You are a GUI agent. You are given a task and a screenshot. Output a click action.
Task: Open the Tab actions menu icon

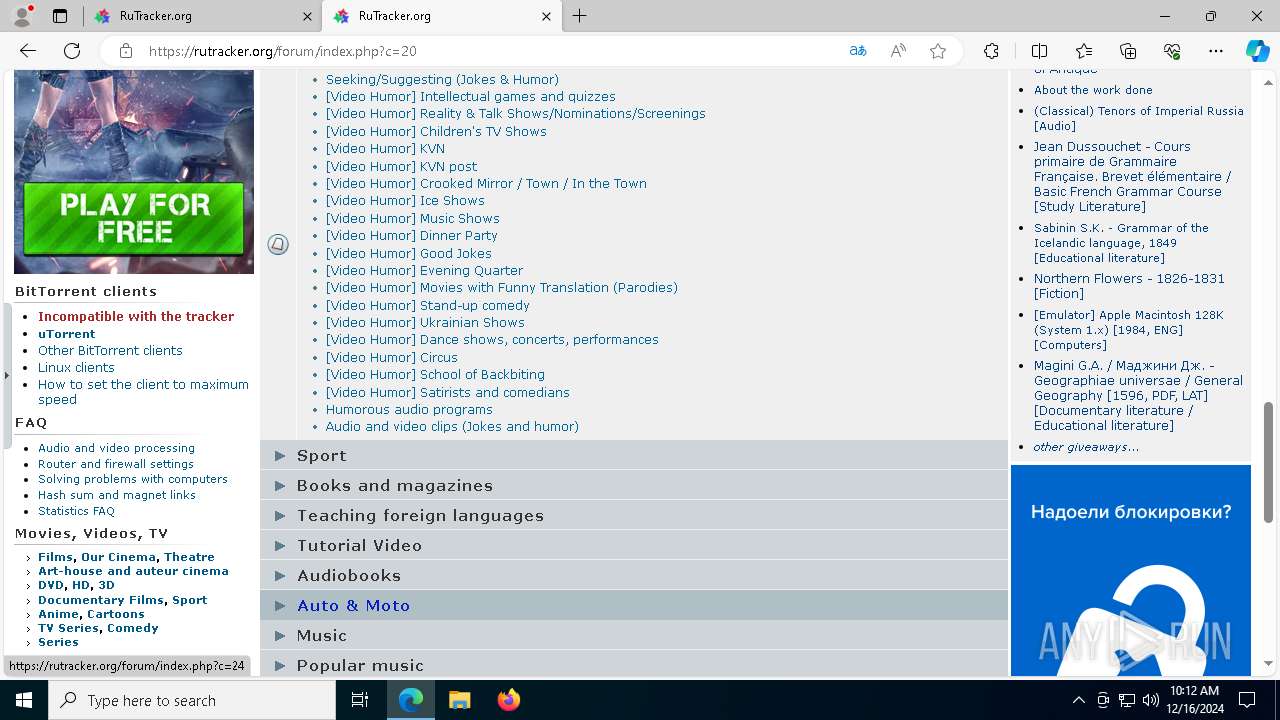(60, 16)
